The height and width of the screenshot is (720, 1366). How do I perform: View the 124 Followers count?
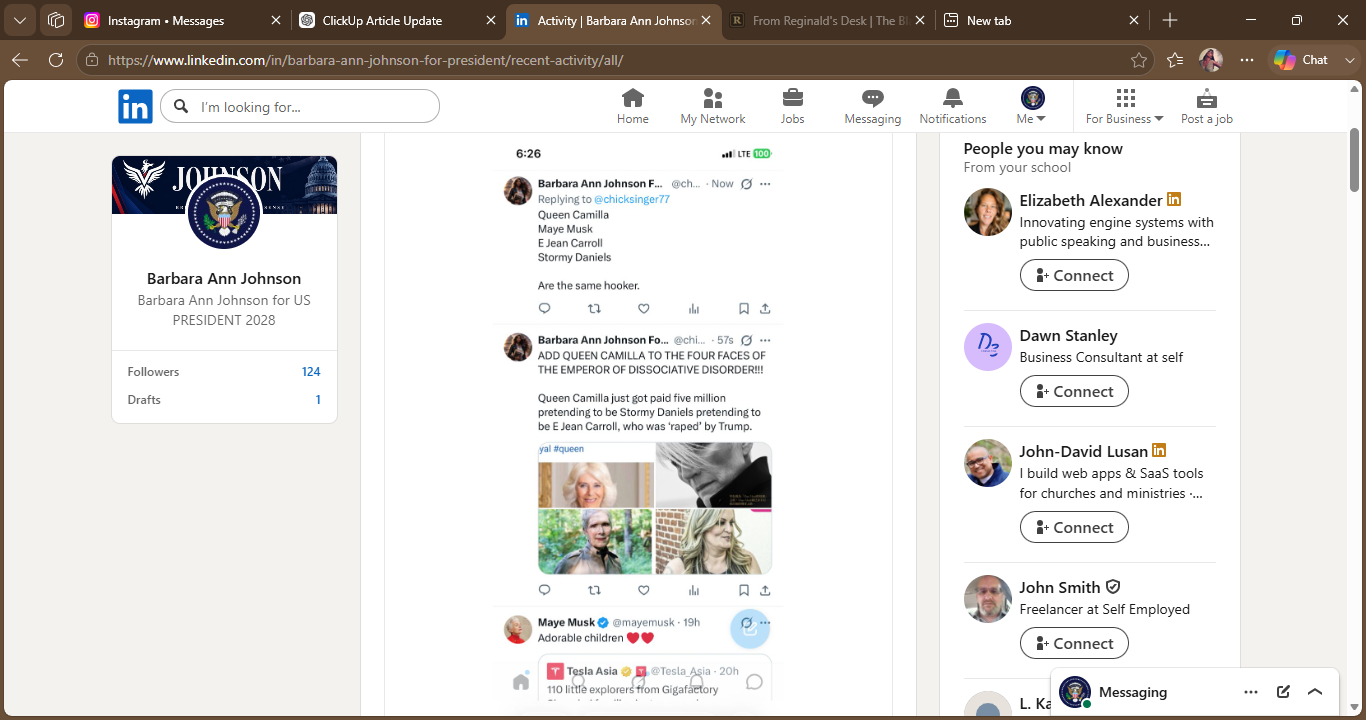pos(311,372)
